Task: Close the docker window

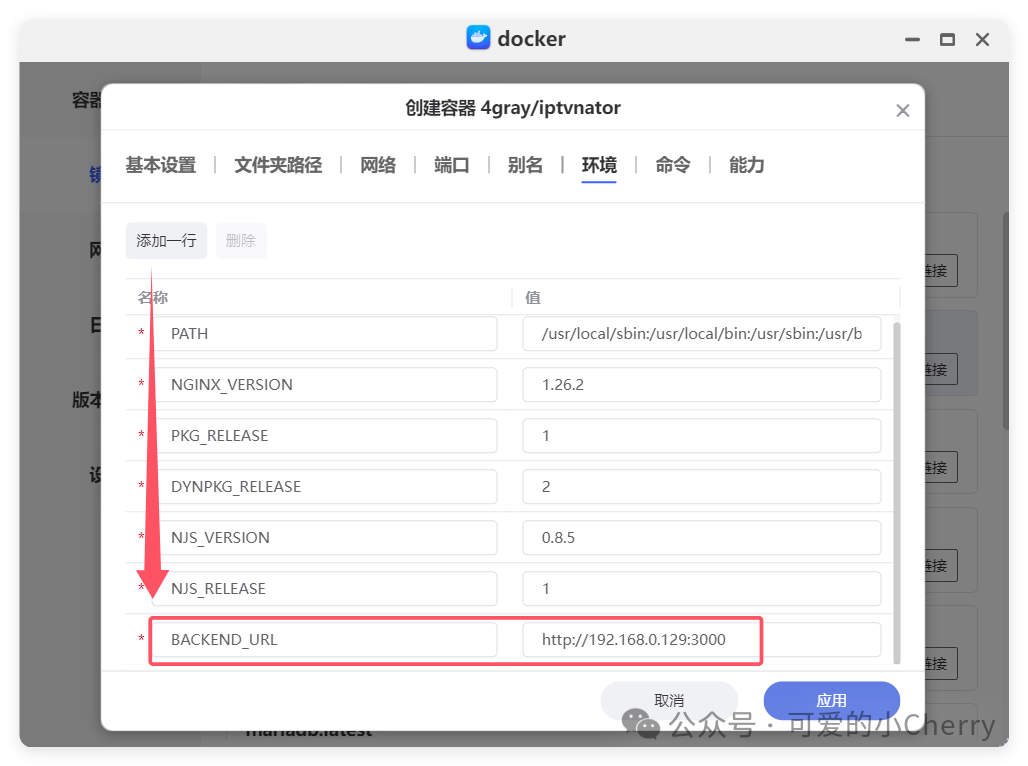Action: click(982, 39)
